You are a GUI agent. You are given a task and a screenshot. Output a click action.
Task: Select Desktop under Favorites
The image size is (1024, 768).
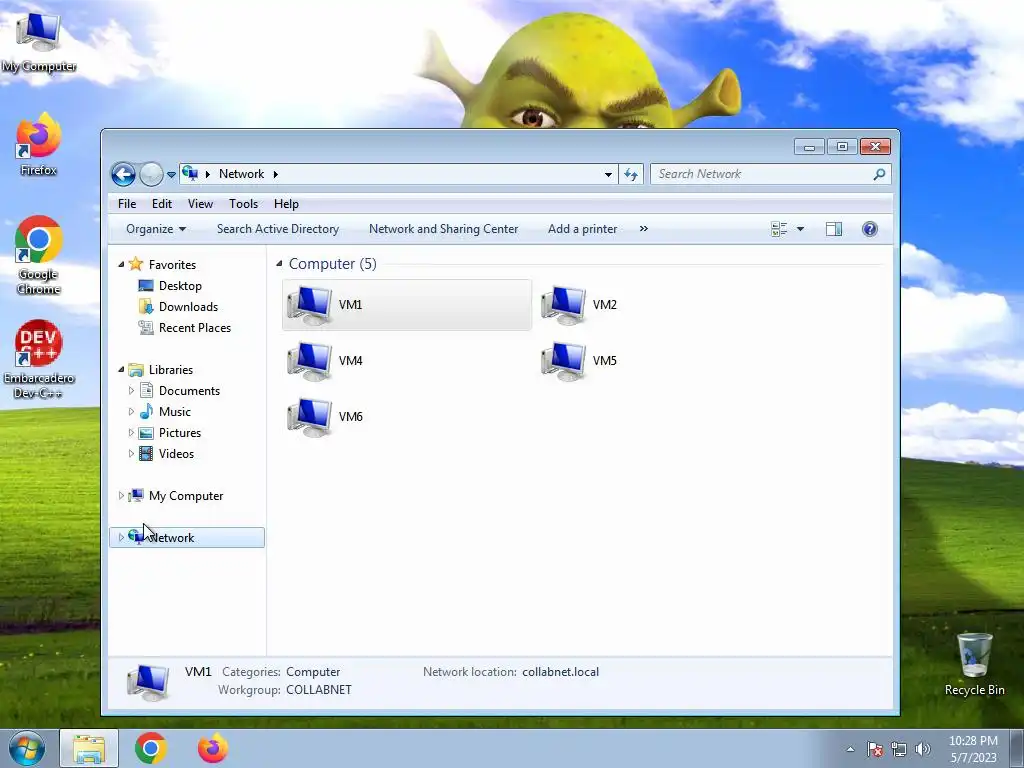(x=180, y=286)
